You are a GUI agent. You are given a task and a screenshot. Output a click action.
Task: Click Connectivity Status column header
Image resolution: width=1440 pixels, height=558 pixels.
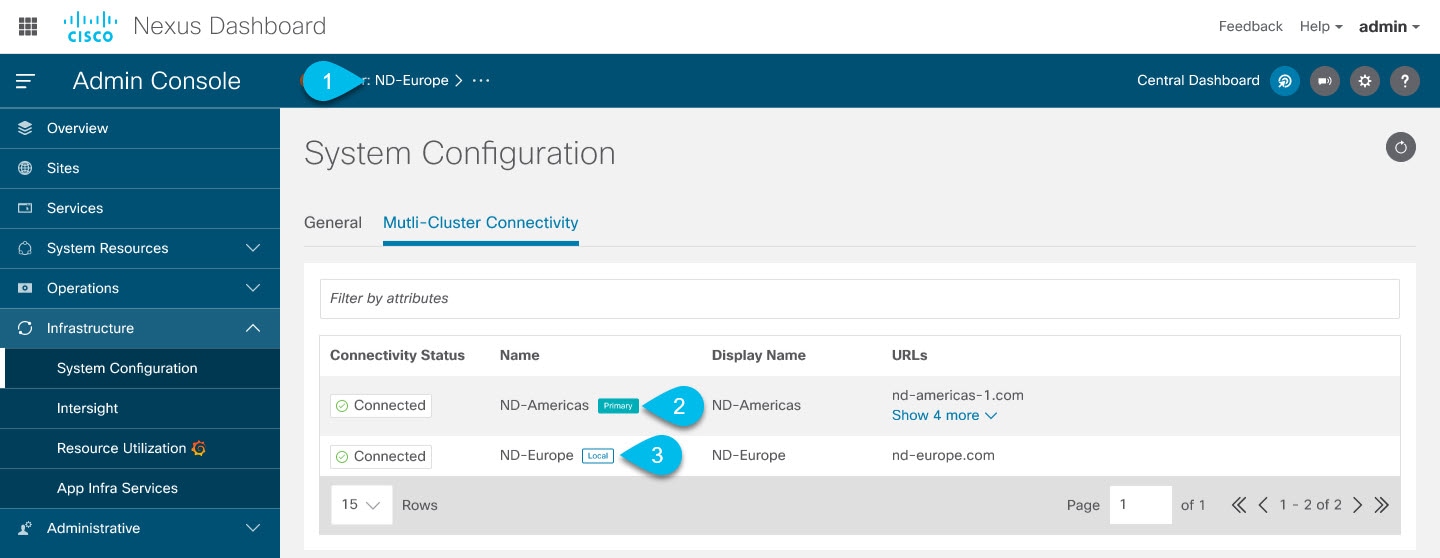[x=397, y=355]
